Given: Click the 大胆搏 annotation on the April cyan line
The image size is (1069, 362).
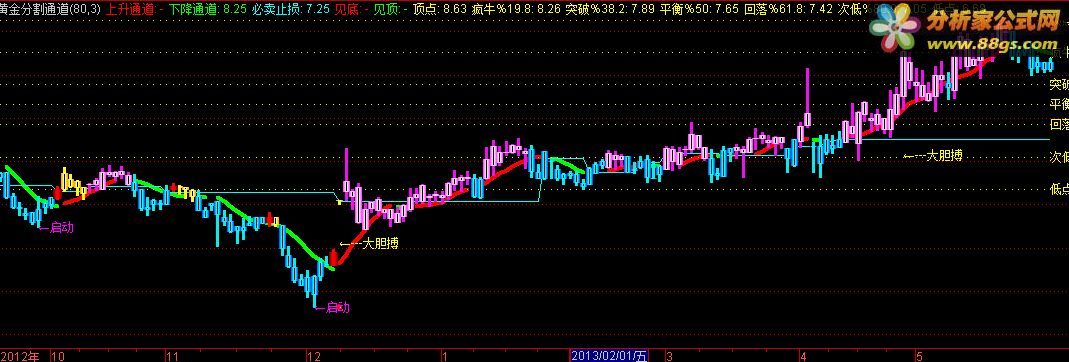Looking at the screenshot, I should point(933,155).
